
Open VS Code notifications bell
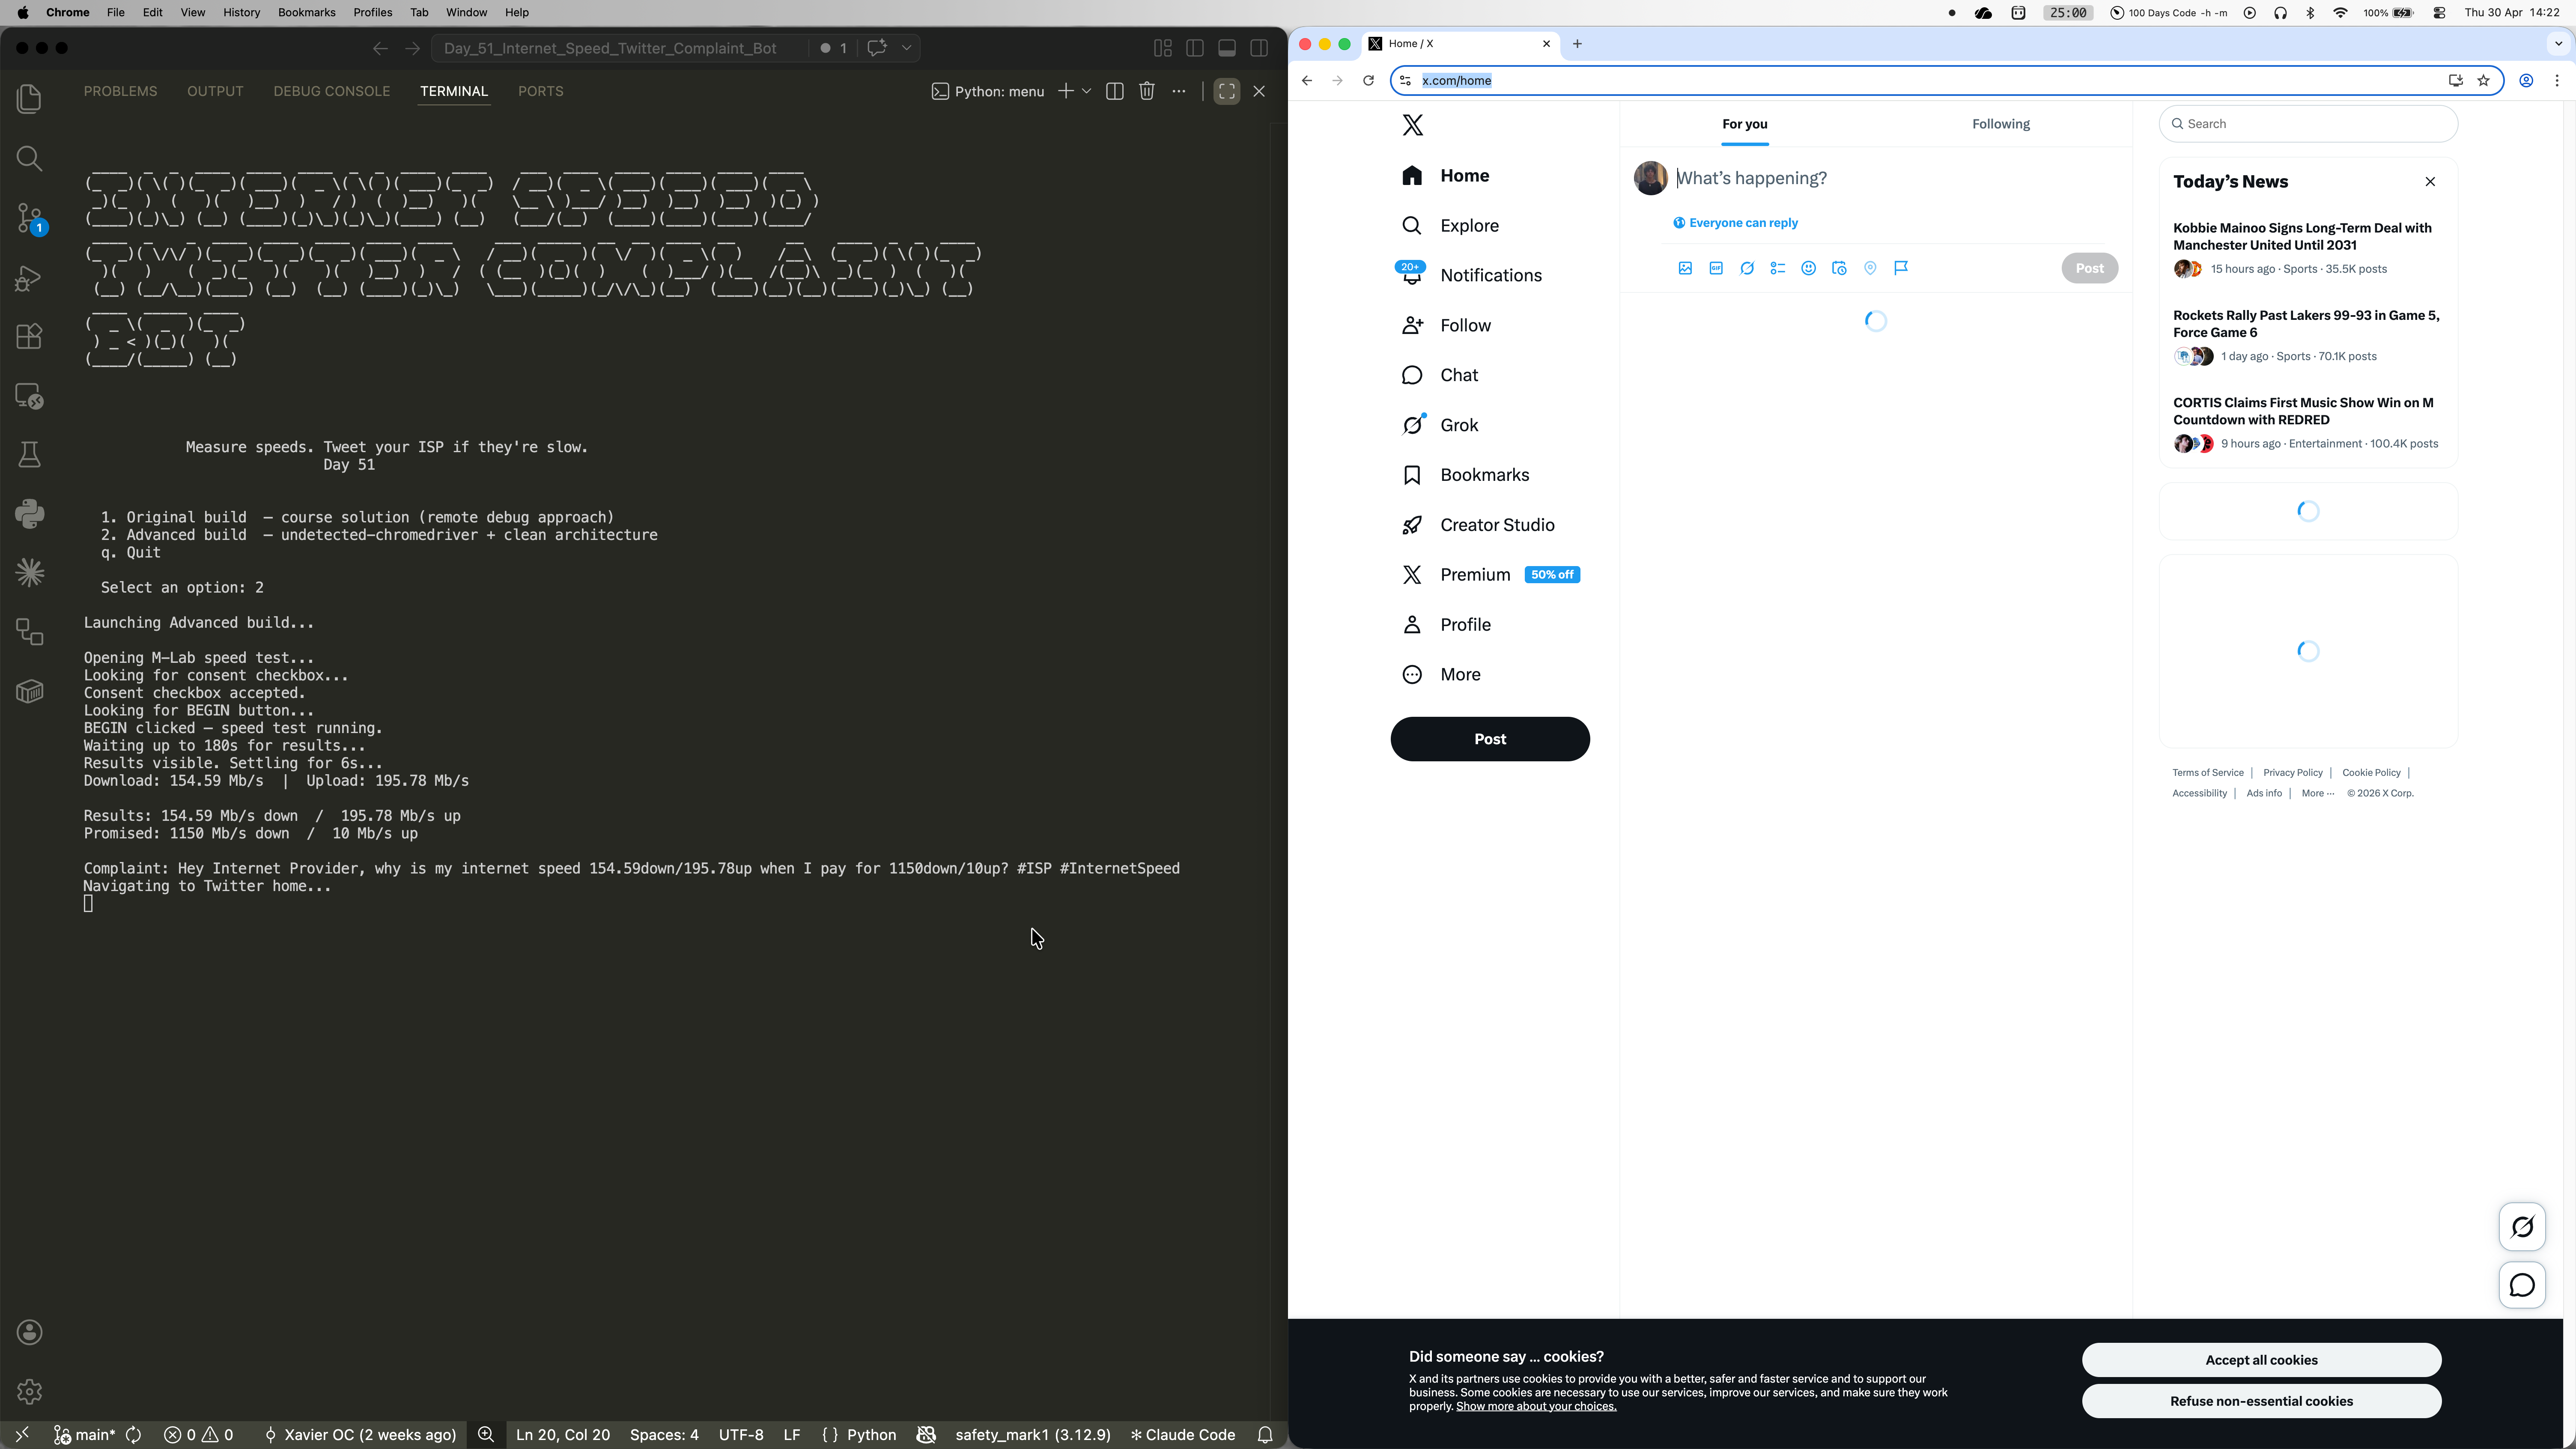(1265, 1435)
